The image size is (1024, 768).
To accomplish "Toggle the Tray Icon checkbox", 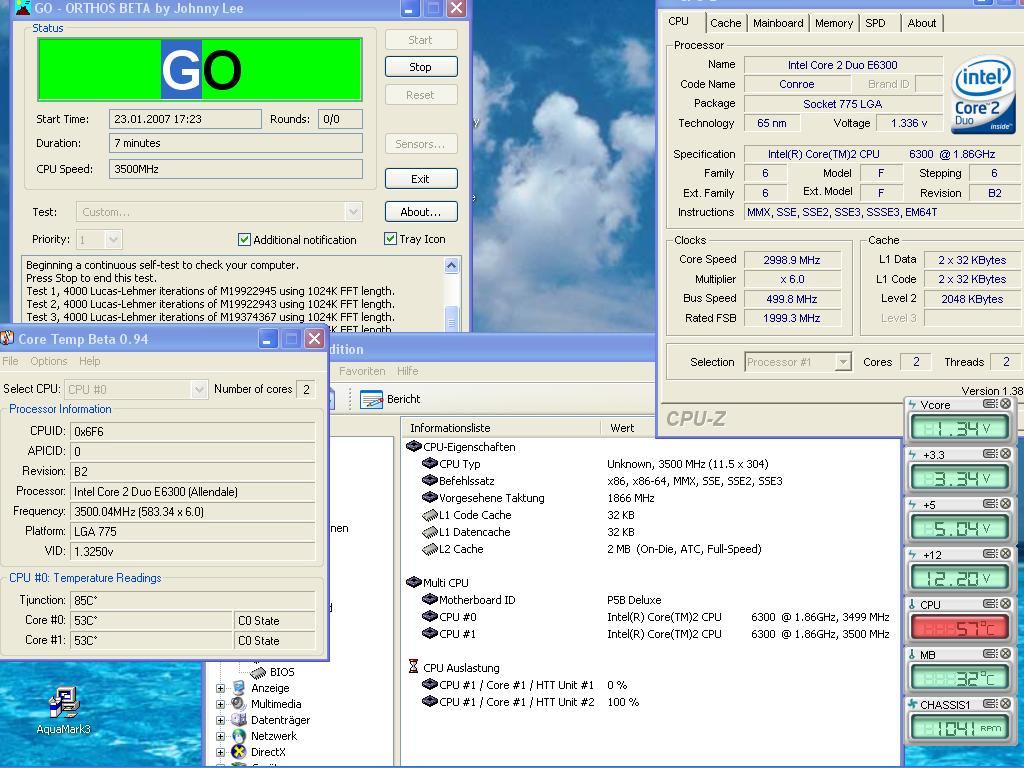I will click(x=391, y=239).
